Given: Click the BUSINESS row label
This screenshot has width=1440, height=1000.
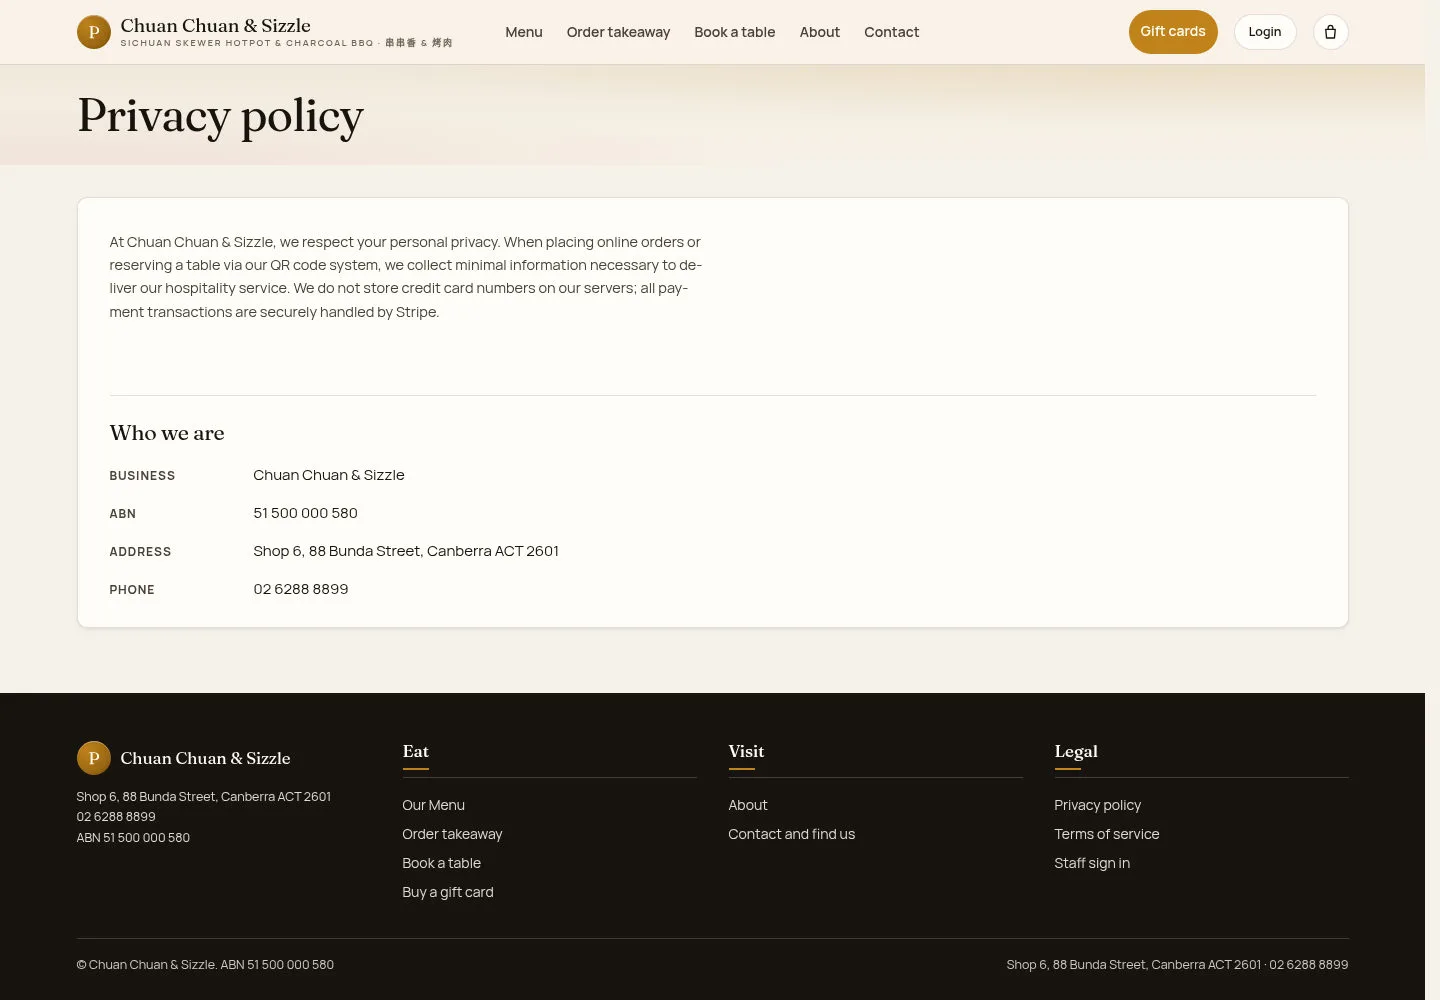Looking at the screenshot, I should coord(142,476).
